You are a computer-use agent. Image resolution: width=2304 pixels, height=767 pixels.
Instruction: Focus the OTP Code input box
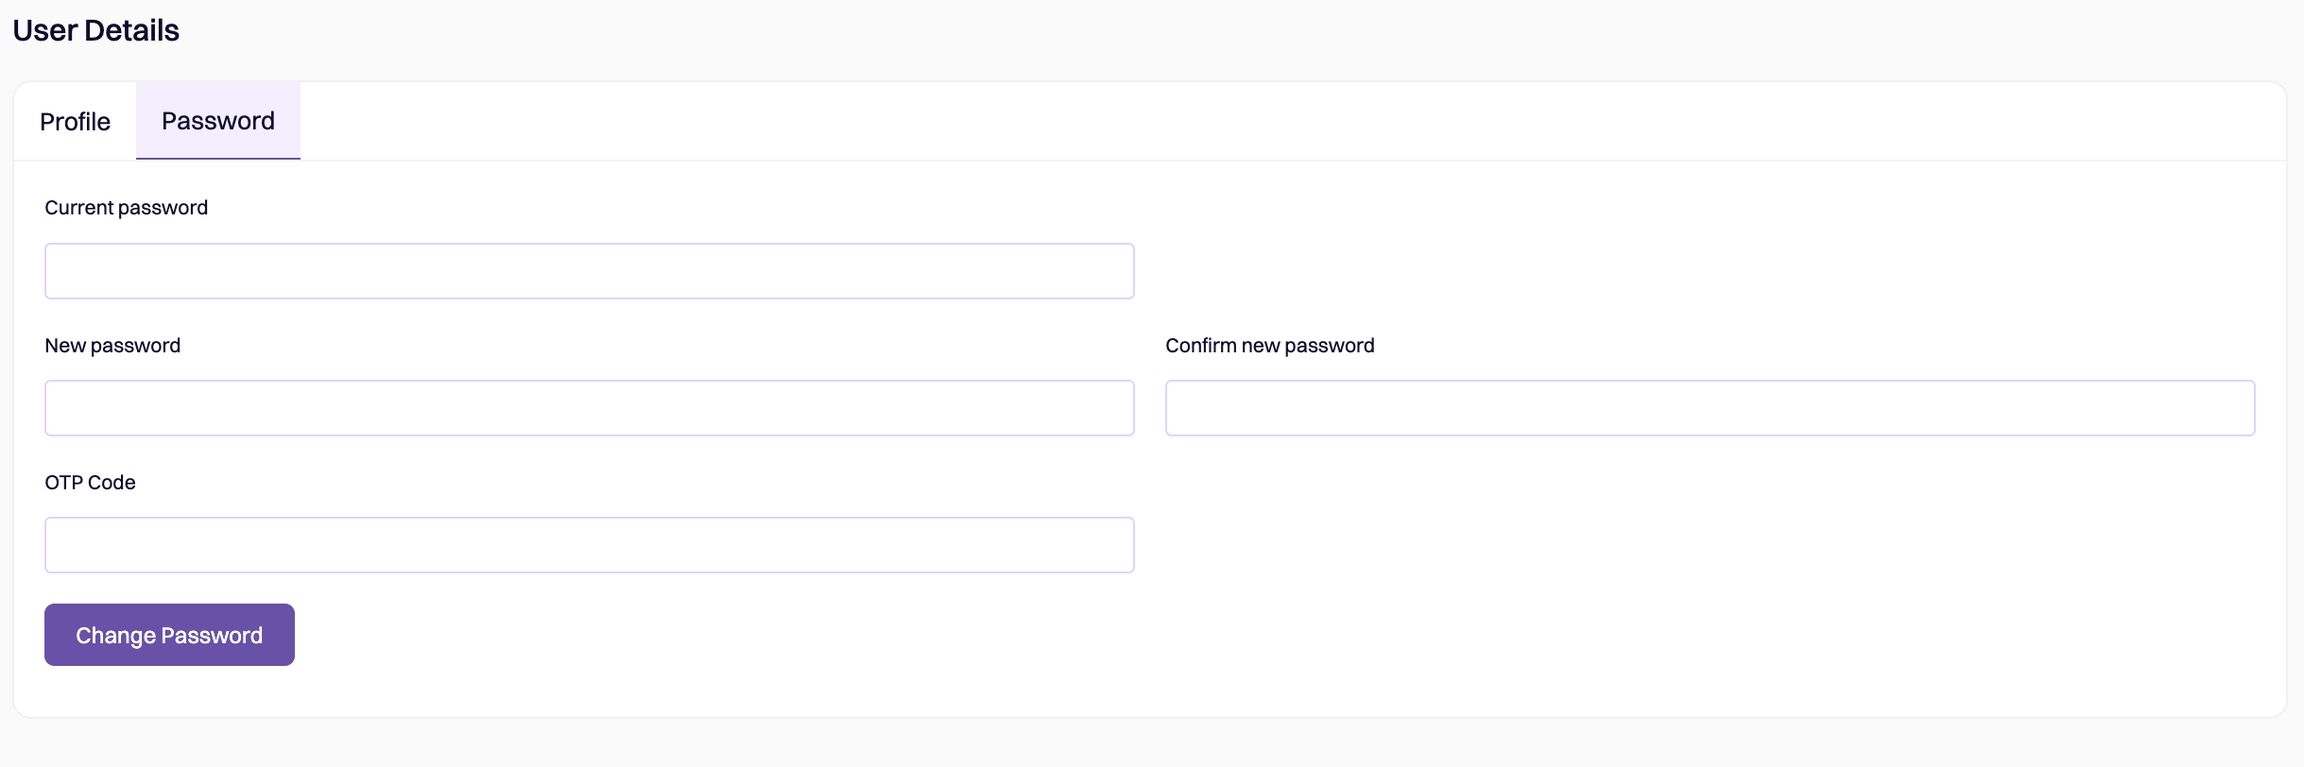(x=589, y=545)
